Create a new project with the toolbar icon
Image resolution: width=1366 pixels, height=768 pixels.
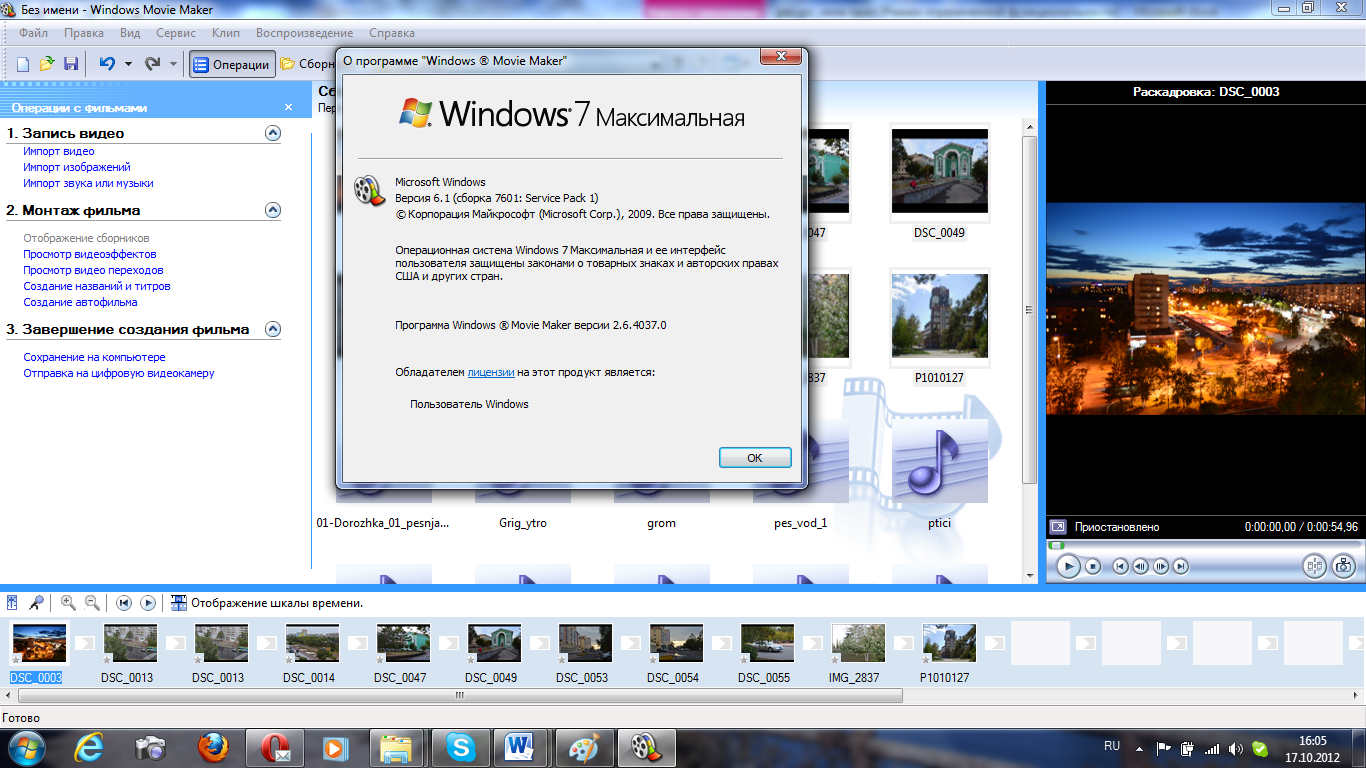(x=23, y=64)
